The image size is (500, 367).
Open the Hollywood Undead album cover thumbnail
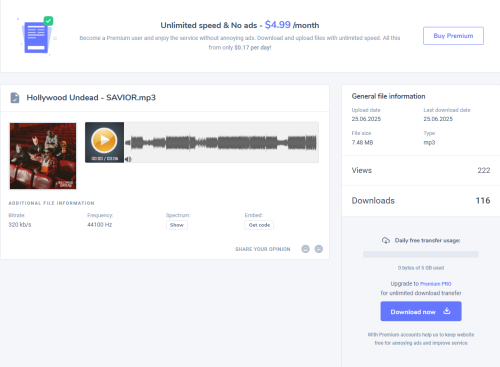[43, 156]
